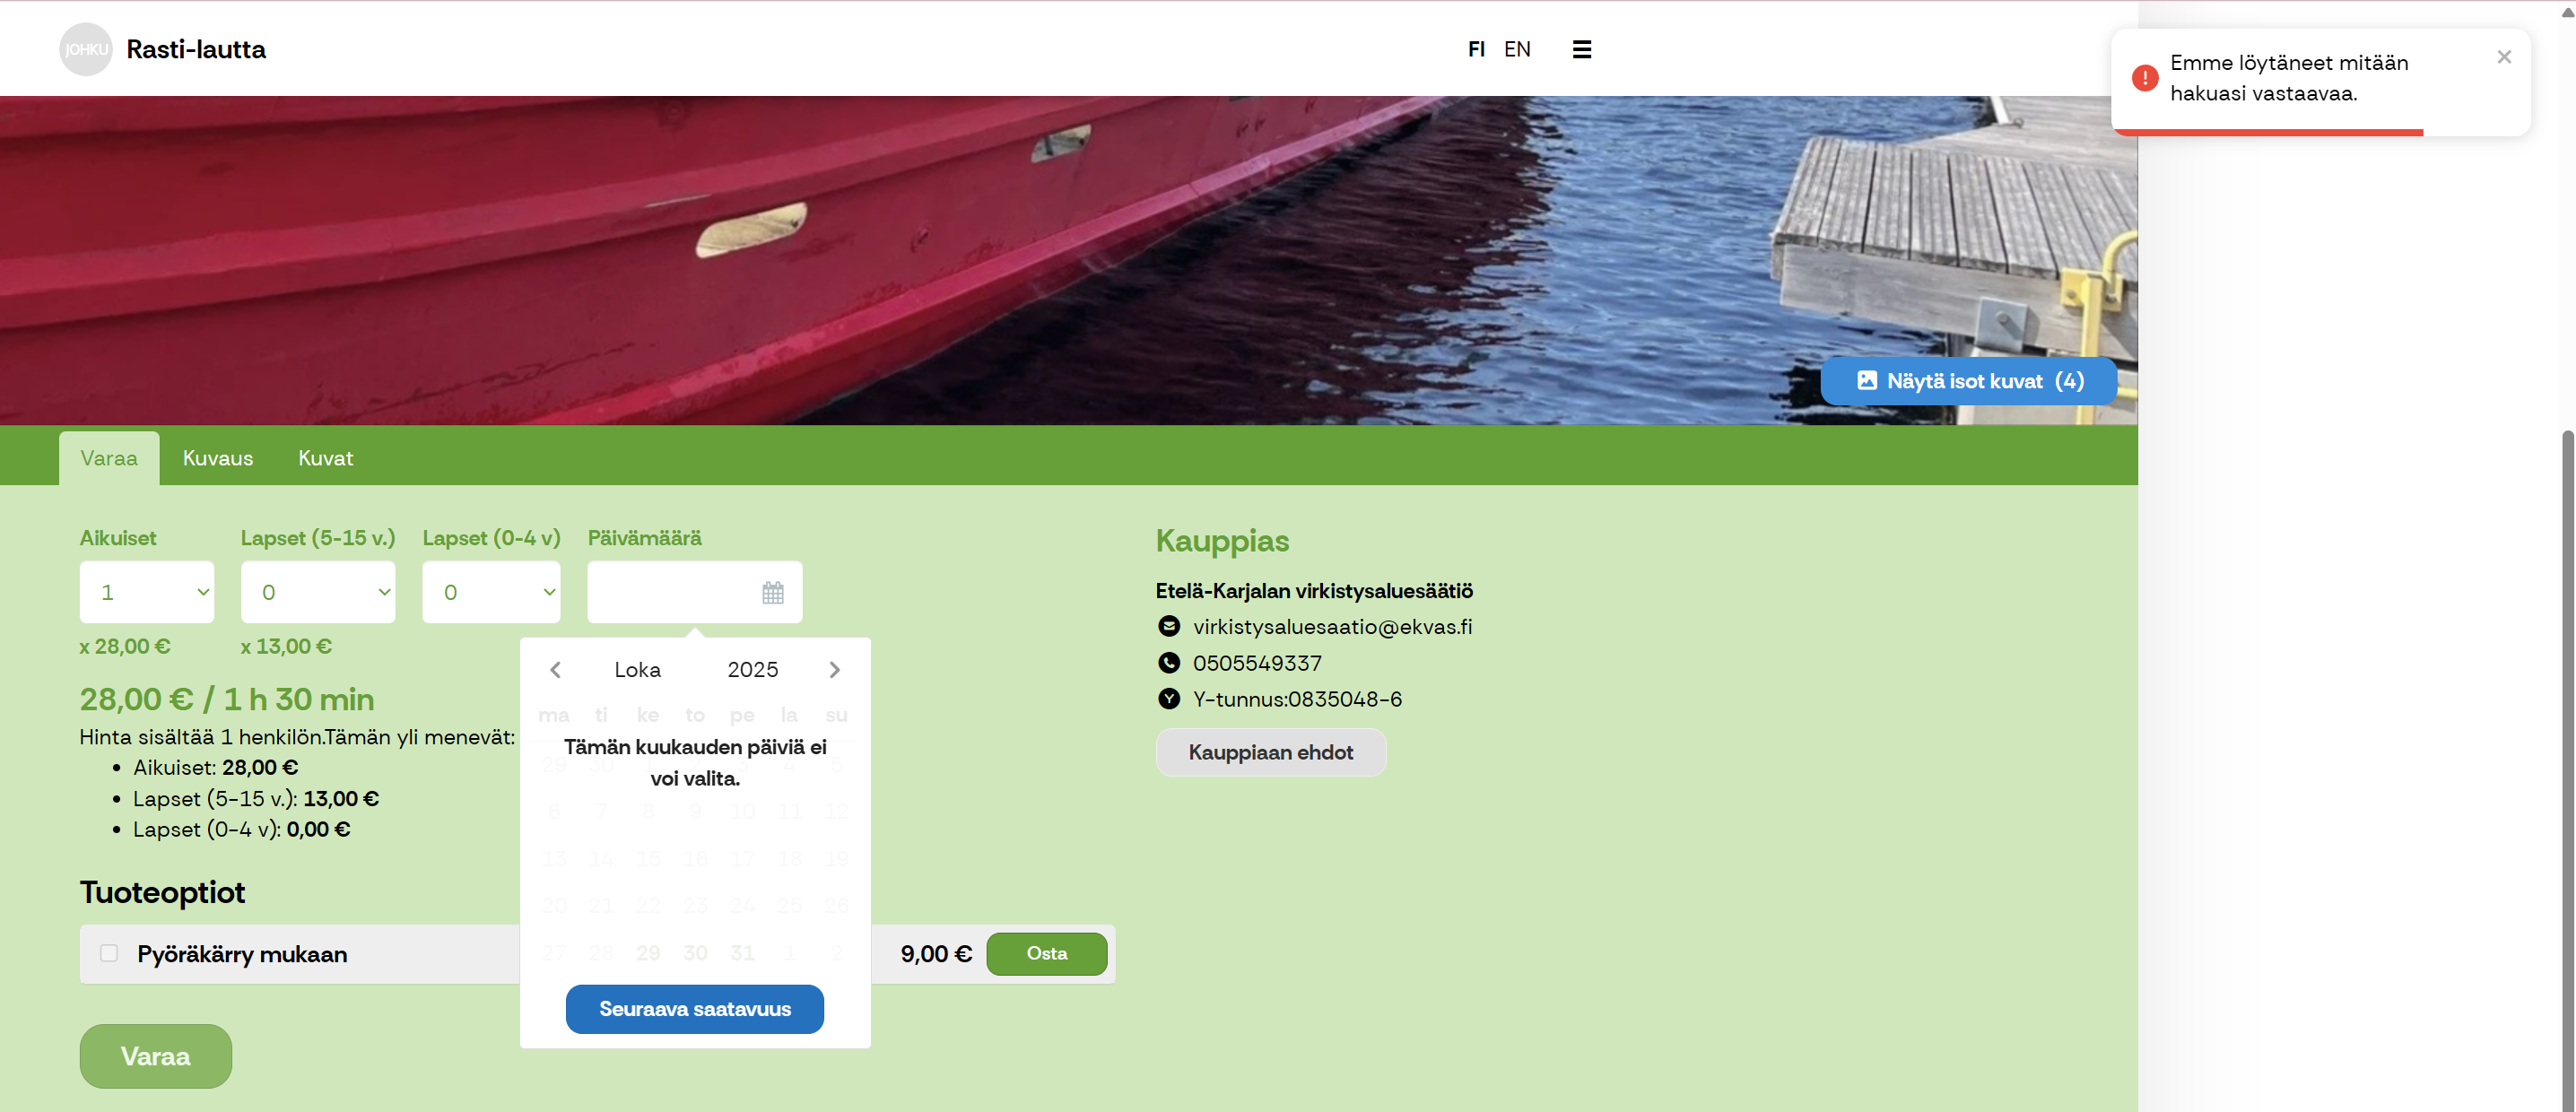Go to previous month in calendar

click(555, 670)
